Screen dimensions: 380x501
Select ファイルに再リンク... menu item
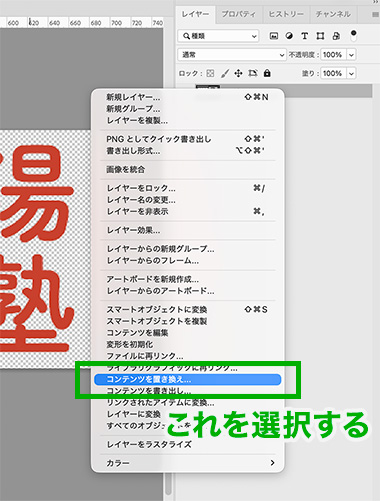(188, 356)
